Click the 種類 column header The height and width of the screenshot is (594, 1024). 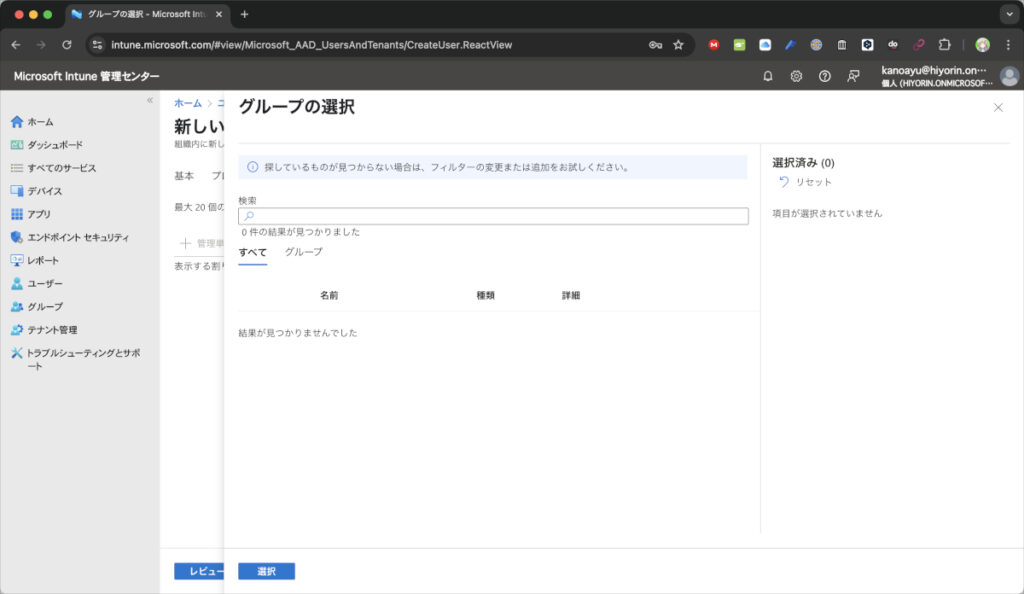click(485, 296)
